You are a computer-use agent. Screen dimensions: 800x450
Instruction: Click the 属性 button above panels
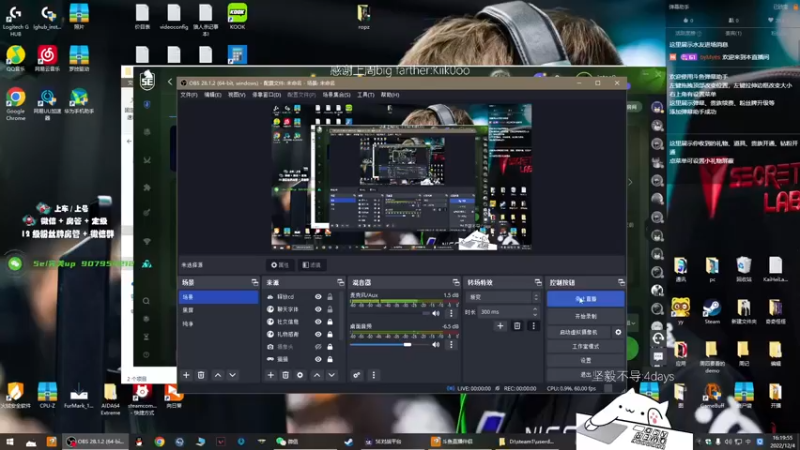pos(280,265)
